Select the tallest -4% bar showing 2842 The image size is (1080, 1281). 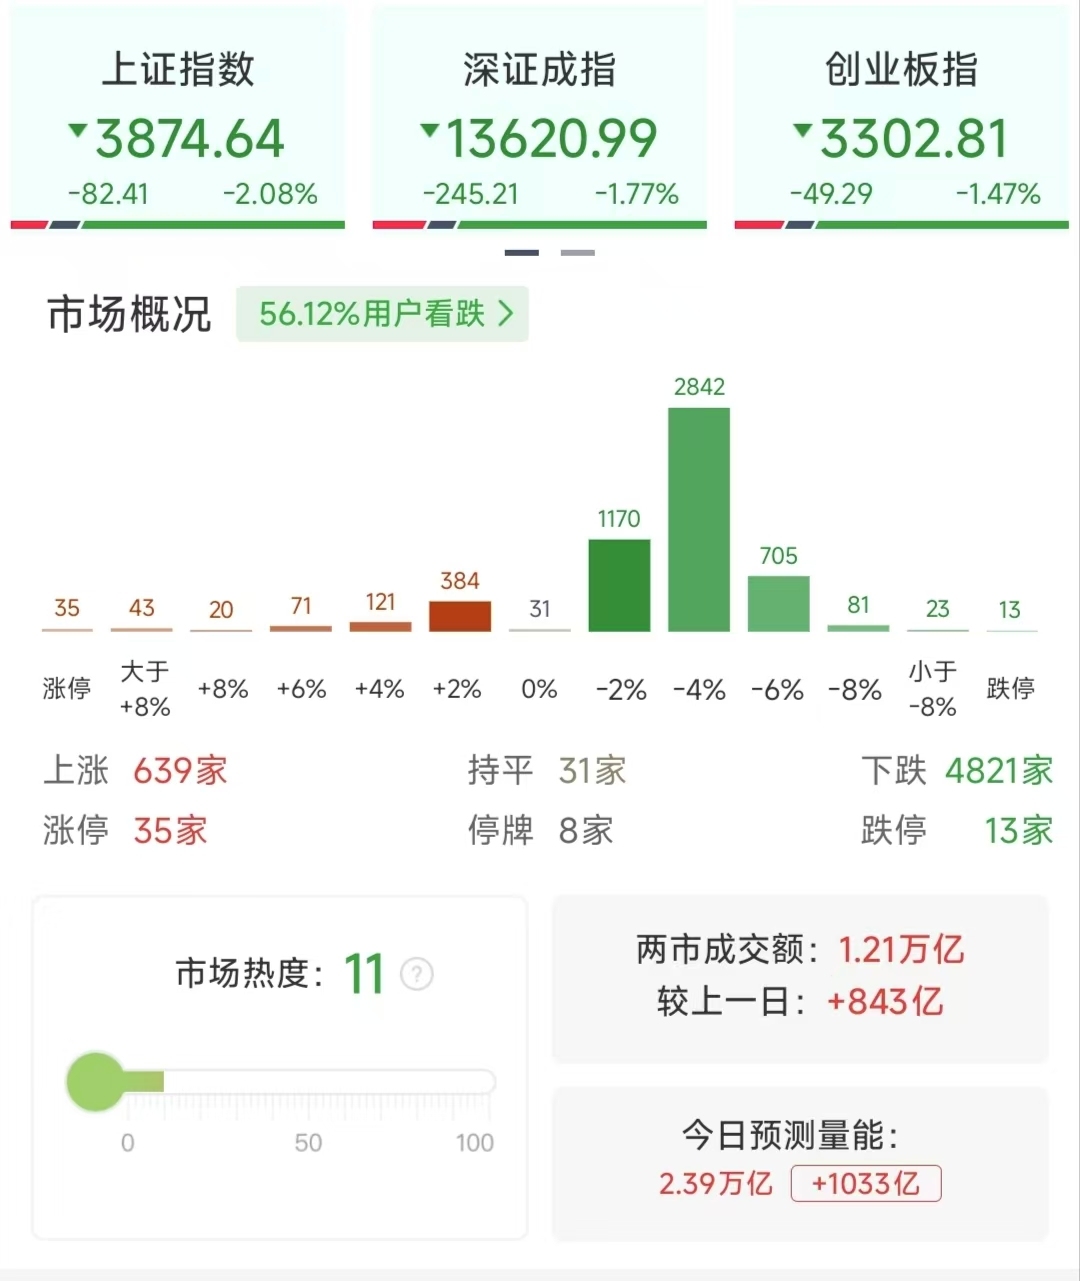tap(699, 519)
